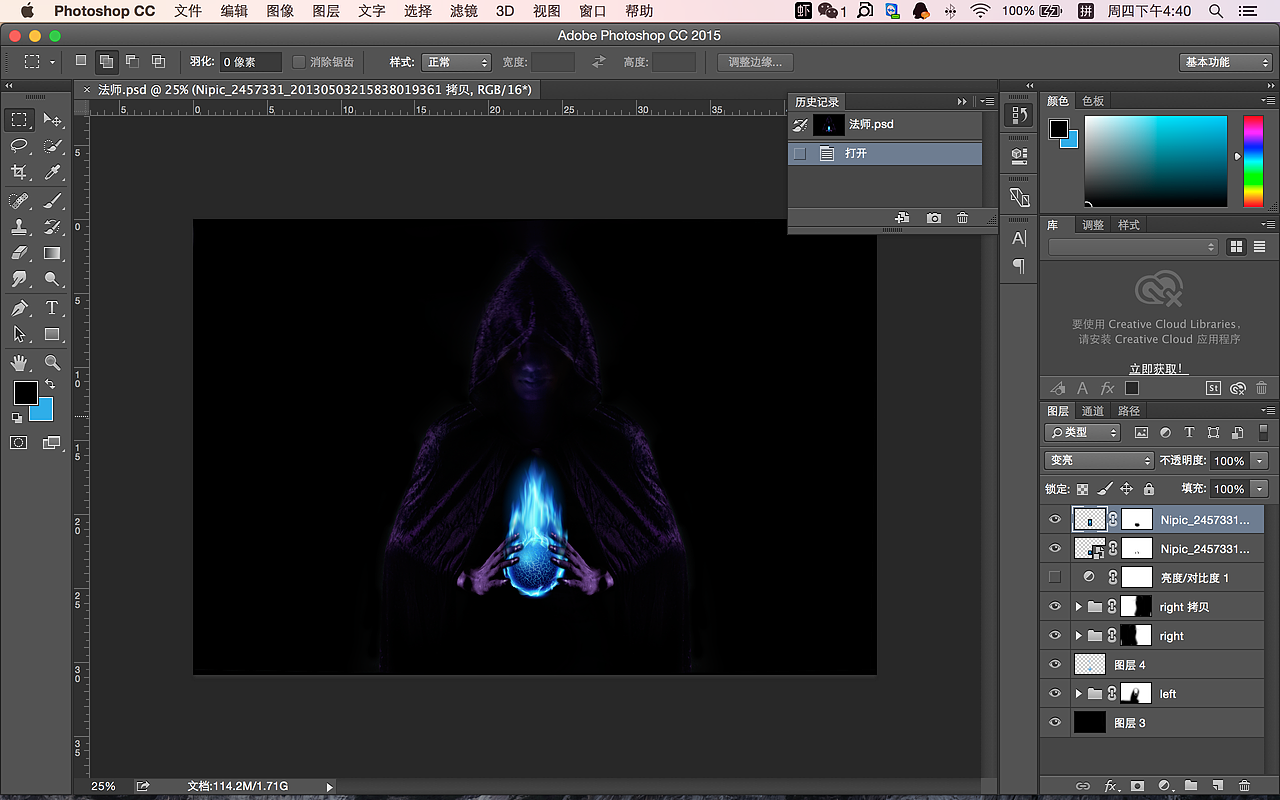1280x800 pixels.
Task: Open the layer filter type dropdown
Action: tap(1083, 433)
